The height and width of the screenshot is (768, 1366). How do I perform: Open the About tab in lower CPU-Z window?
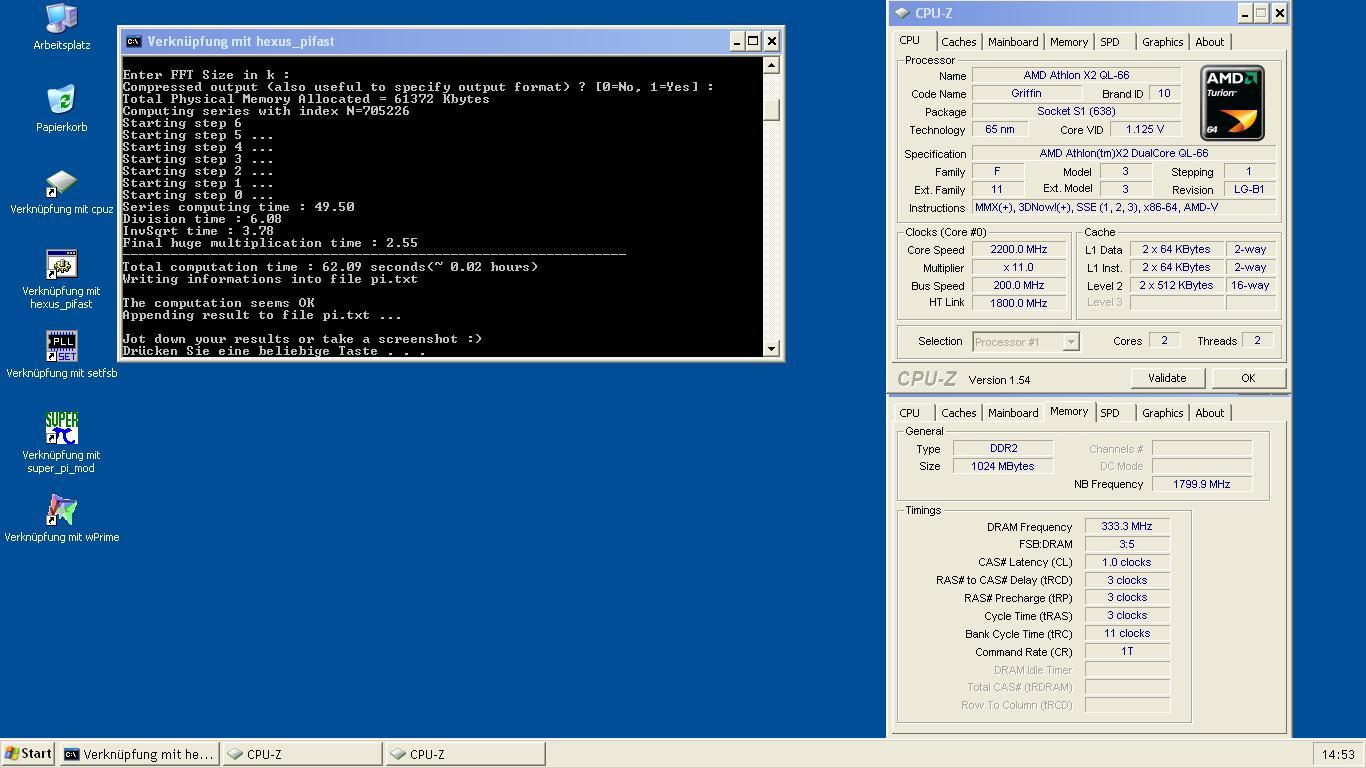tap(1210, 413)
